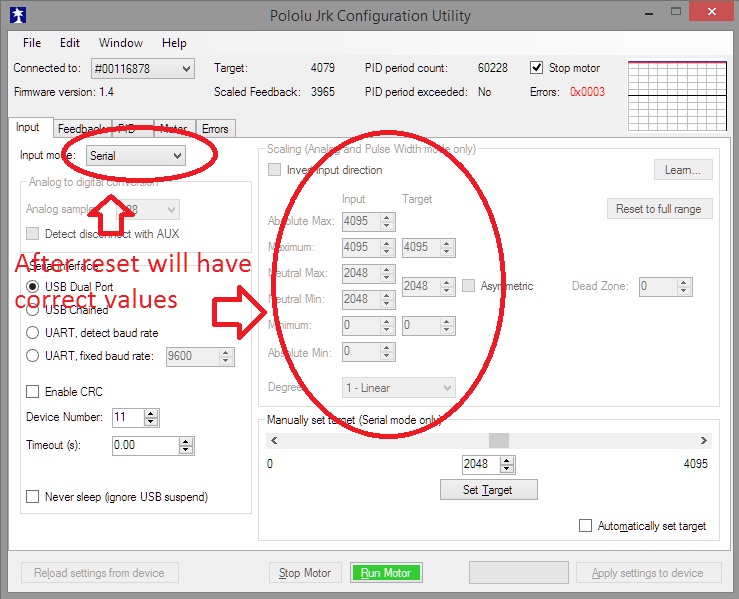Click the manual target value field 2048
The height and width of the screenshot is (599, 739).
481,464
